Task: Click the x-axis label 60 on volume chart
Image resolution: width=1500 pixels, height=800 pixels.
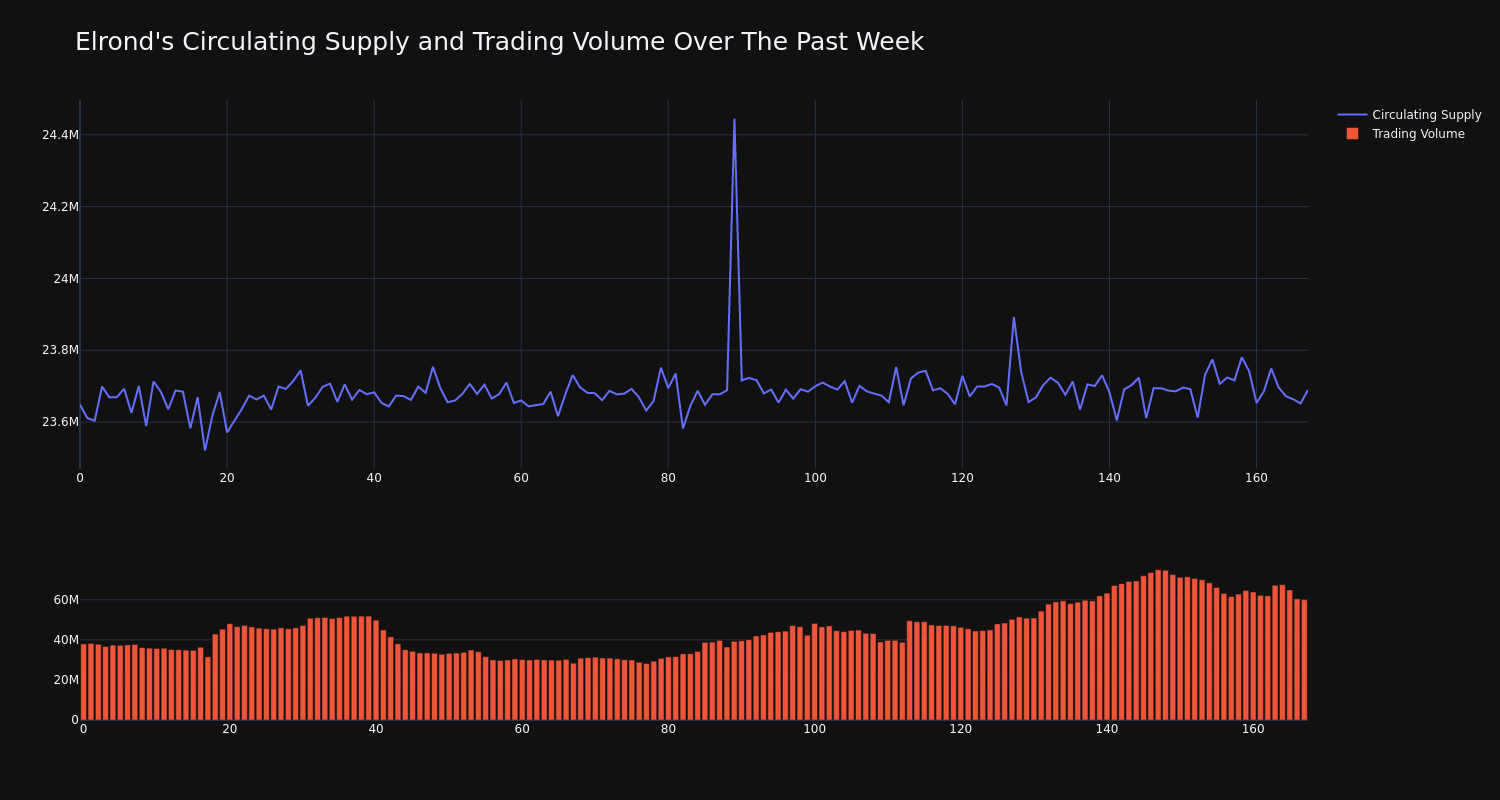Action: 522,729
